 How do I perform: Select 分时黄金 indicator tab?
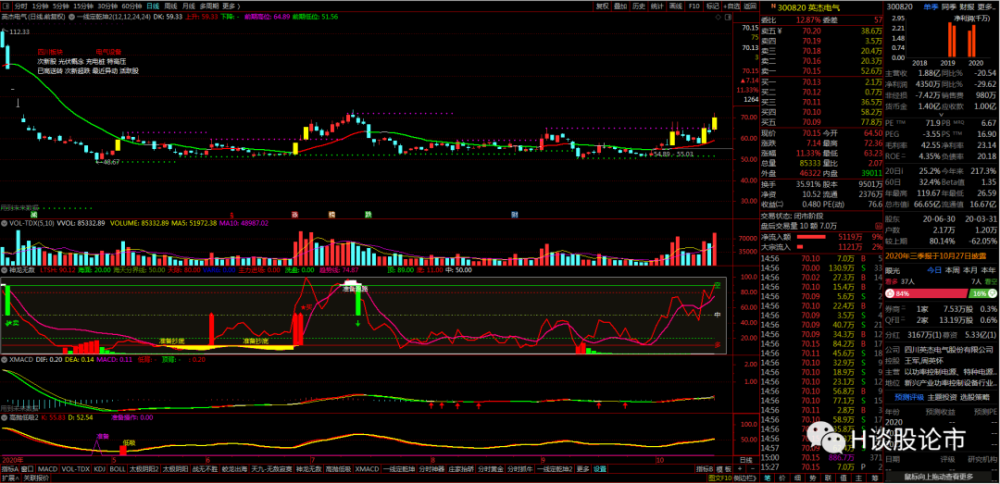pyautogui.click(x=490, y=469)
